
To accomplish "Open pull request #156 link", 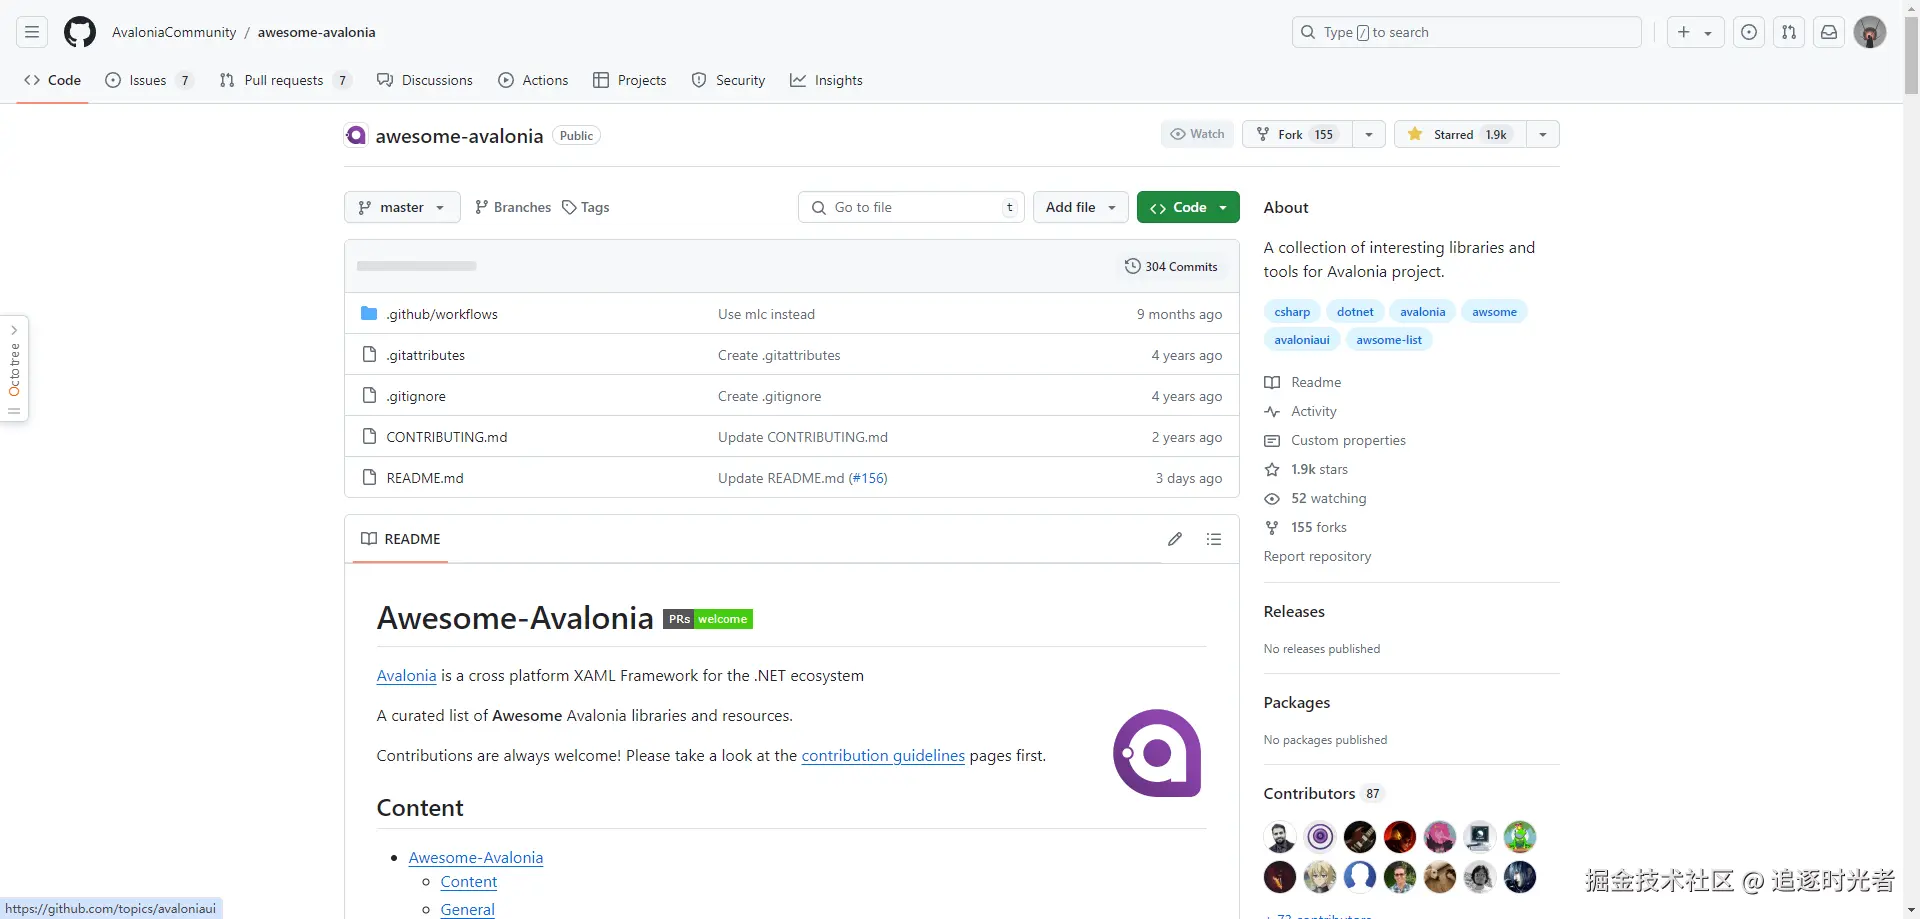I will point(868,478).
